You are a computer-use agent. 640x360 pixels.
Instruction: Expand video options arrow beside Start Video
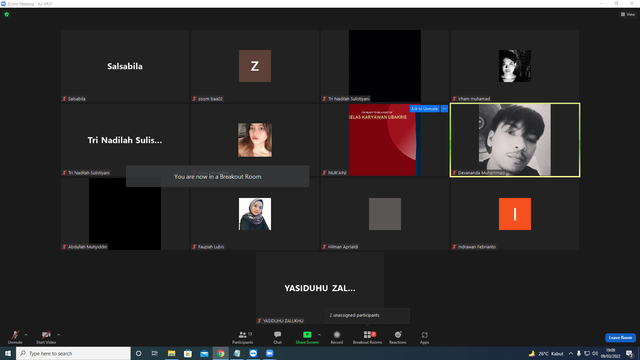pyautogui.click(x=59, y=335)
